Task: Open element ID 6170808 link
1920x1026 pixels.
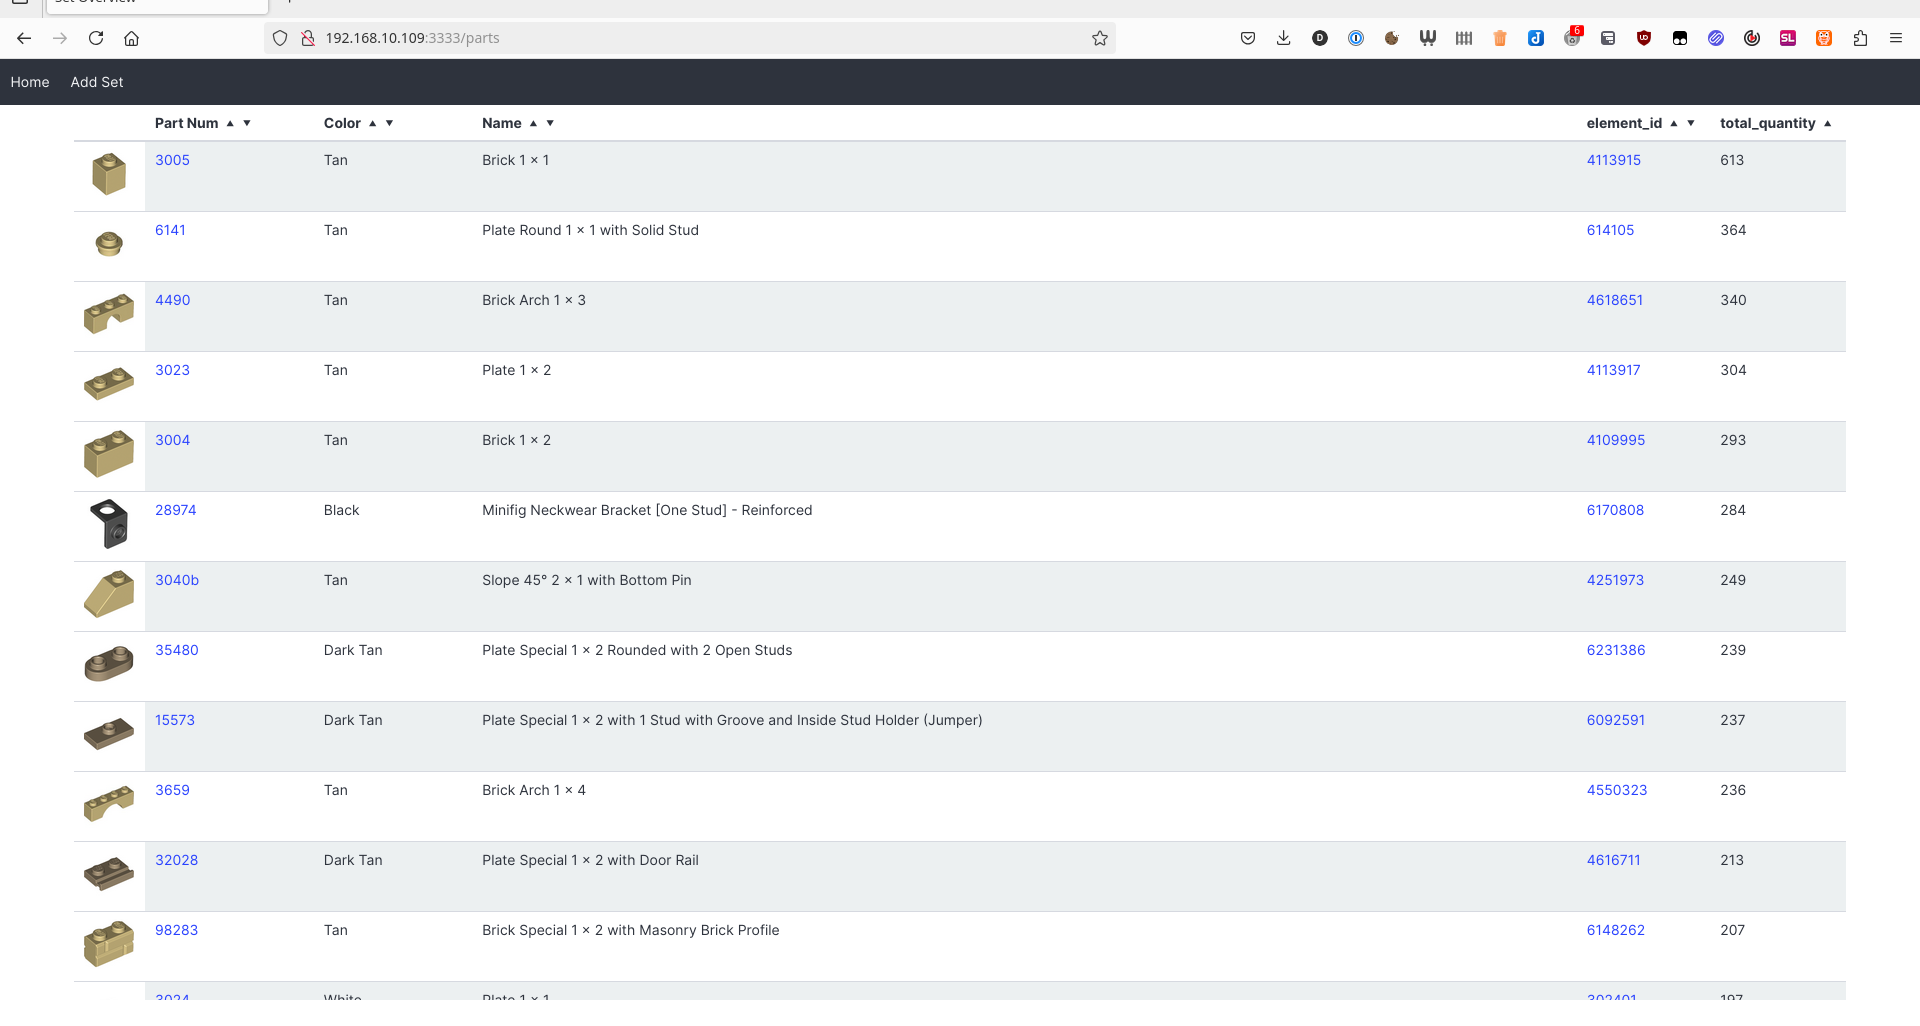Action: (1615, 510)
